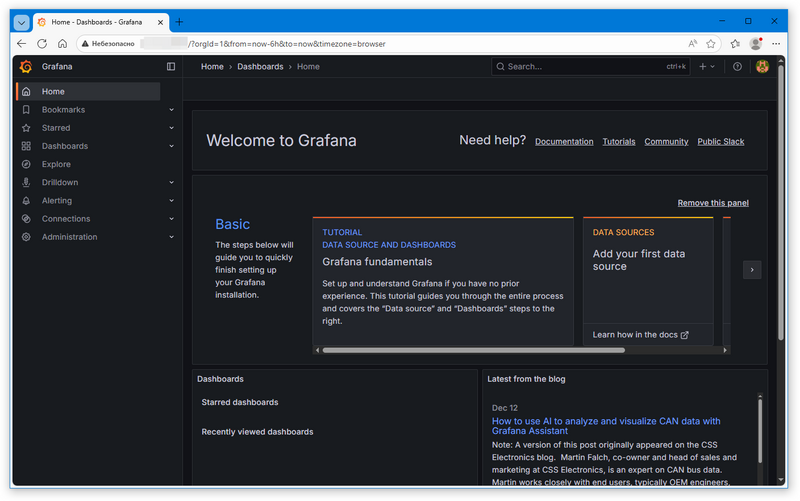
Task: Expand the Bookmarks section chevron
Action: (171, 110)
